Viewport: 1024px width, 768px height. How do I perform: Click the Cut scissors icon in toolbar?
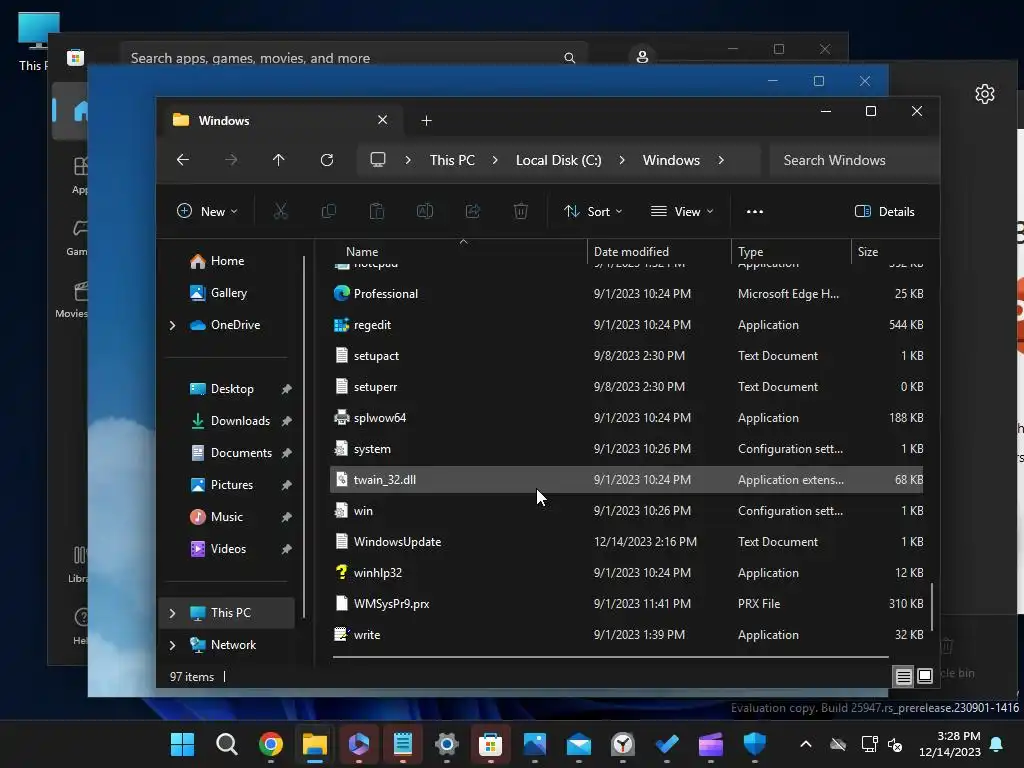click(280, 211)
